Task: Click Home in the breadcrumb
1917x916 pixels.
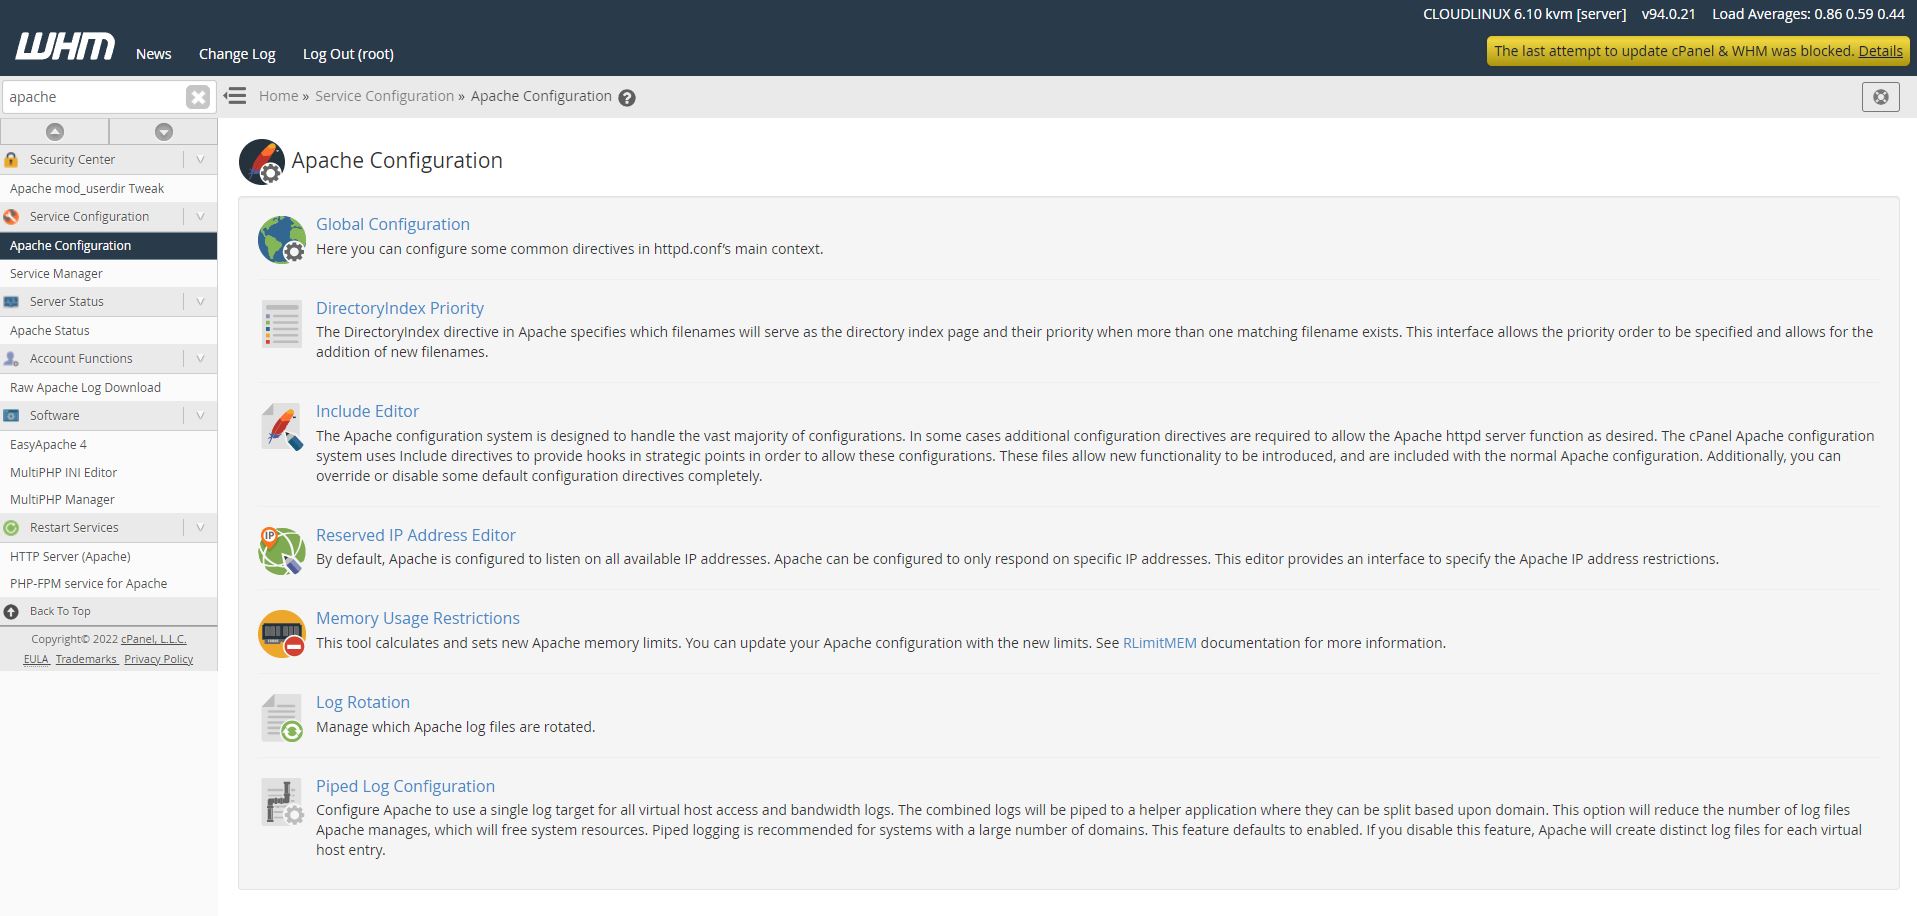Action: coord(278,96)
